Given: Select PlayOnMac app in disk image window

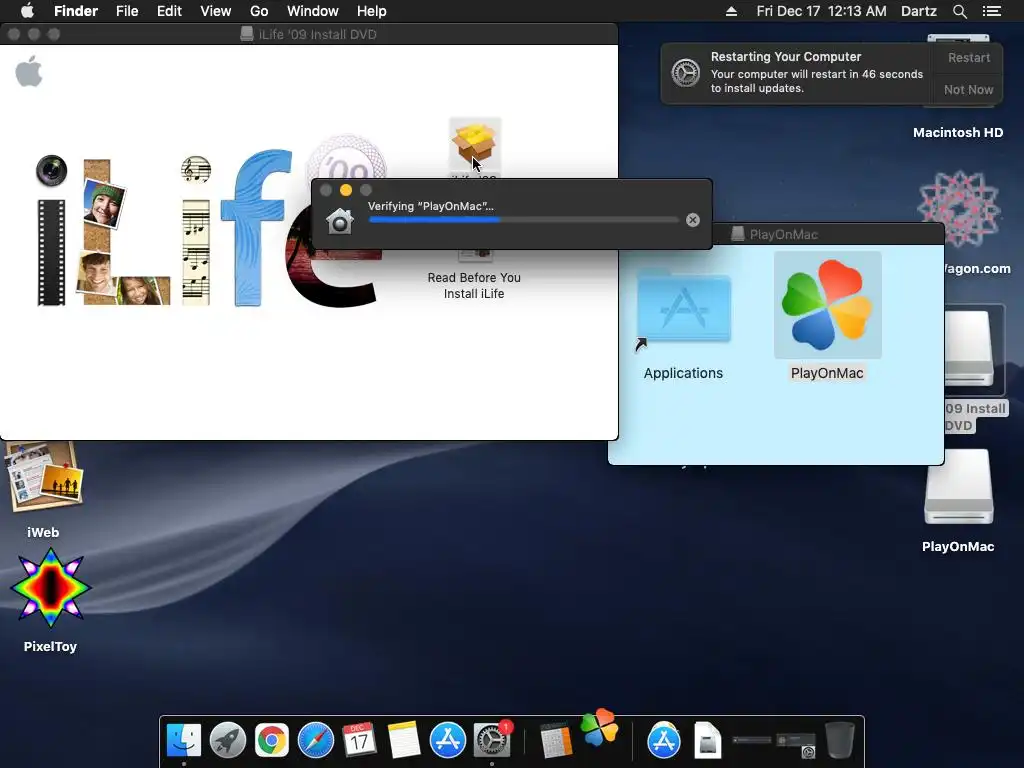Looking at the screenshot, I should coord(827,306).
